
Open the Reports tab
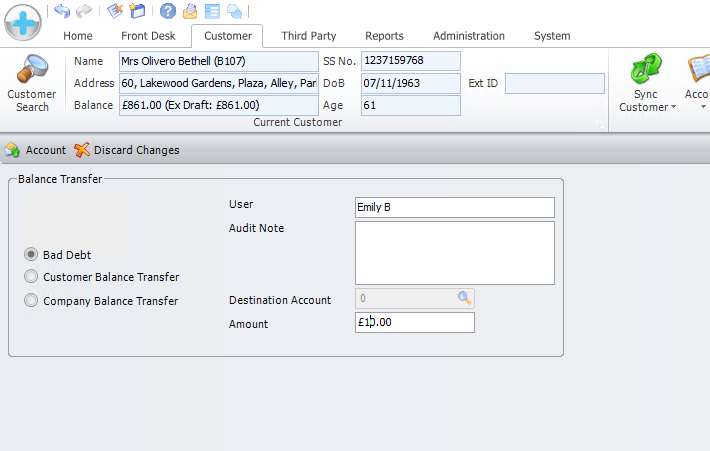pyautogui.click(x=384, y=36)
